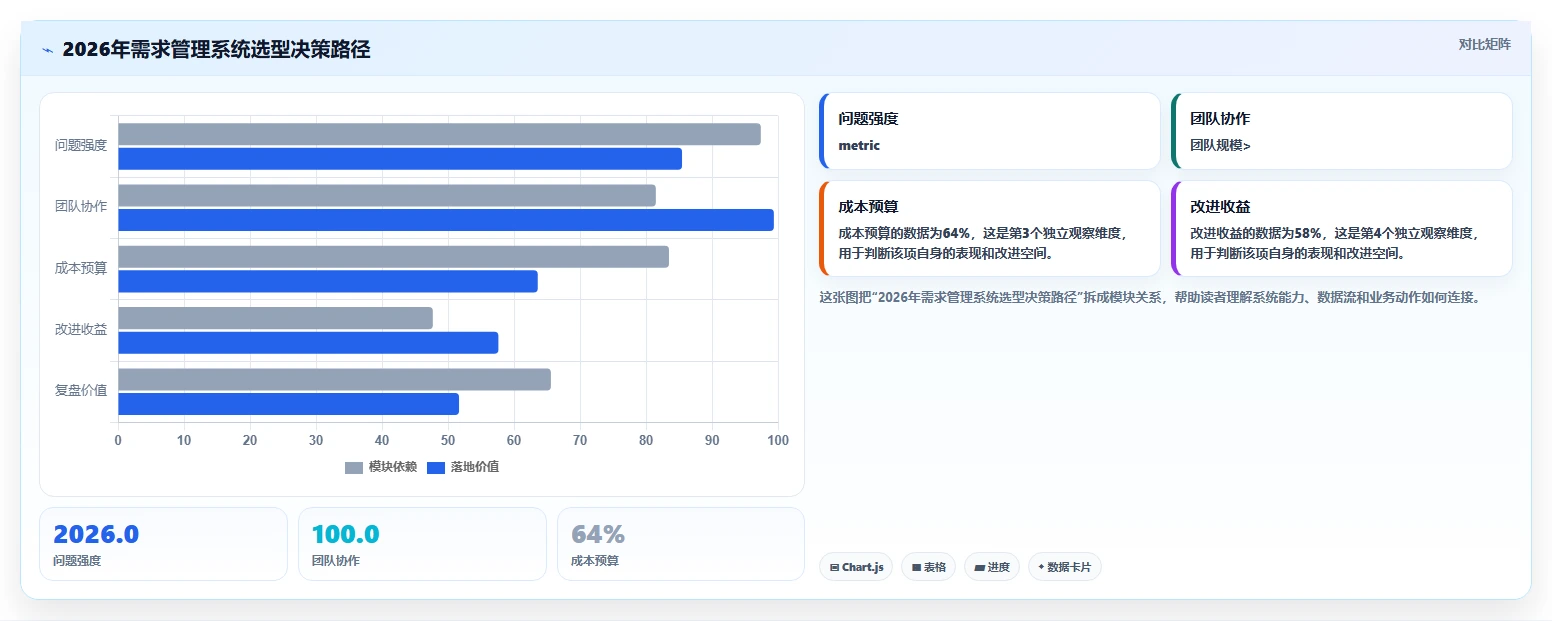Screen dimensions: 1552x621
Task: Click the 模块依赖 legend label
Action: (x=393, y=467)
